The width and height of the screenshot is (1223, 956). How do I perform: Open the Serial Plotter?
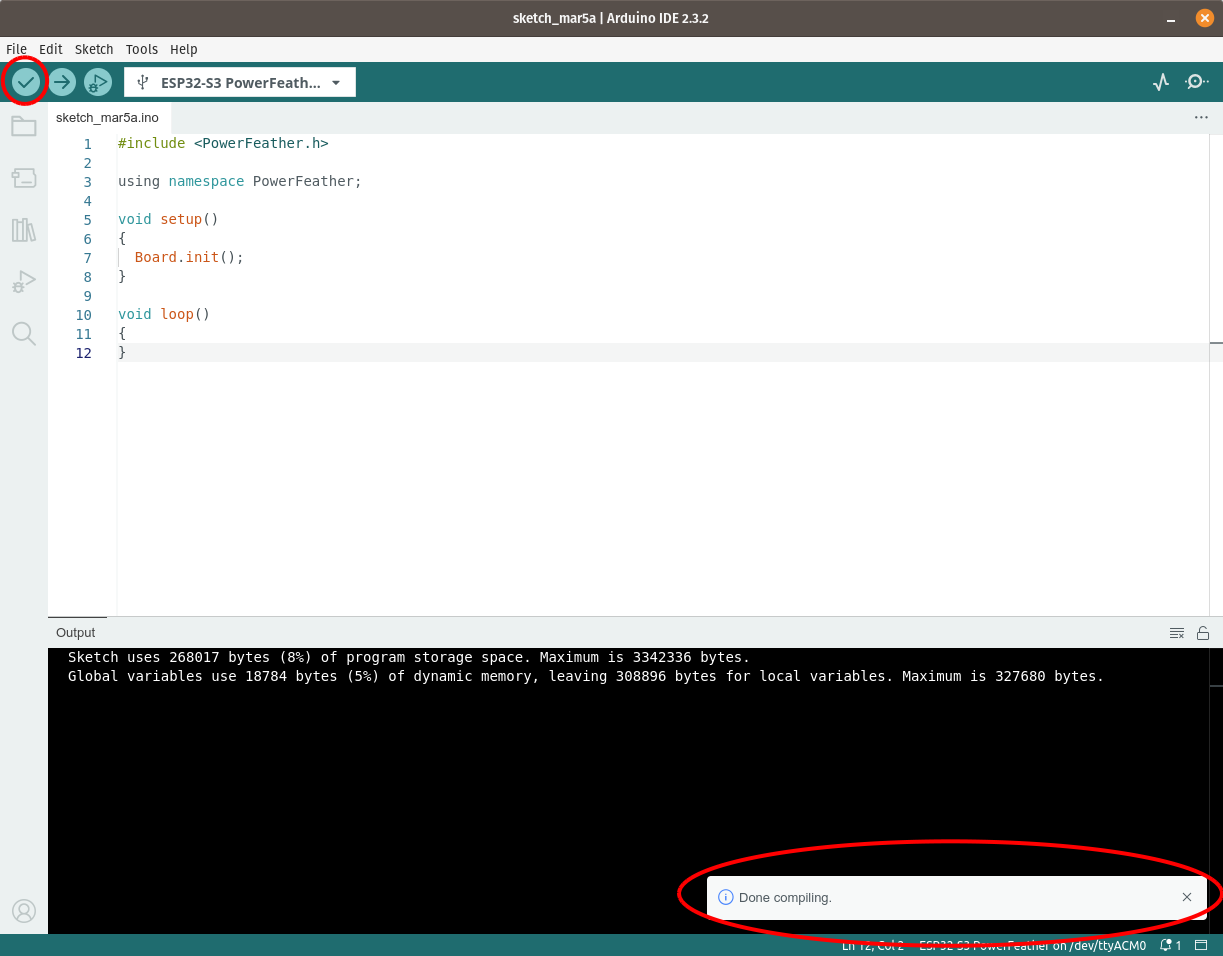1161,82
